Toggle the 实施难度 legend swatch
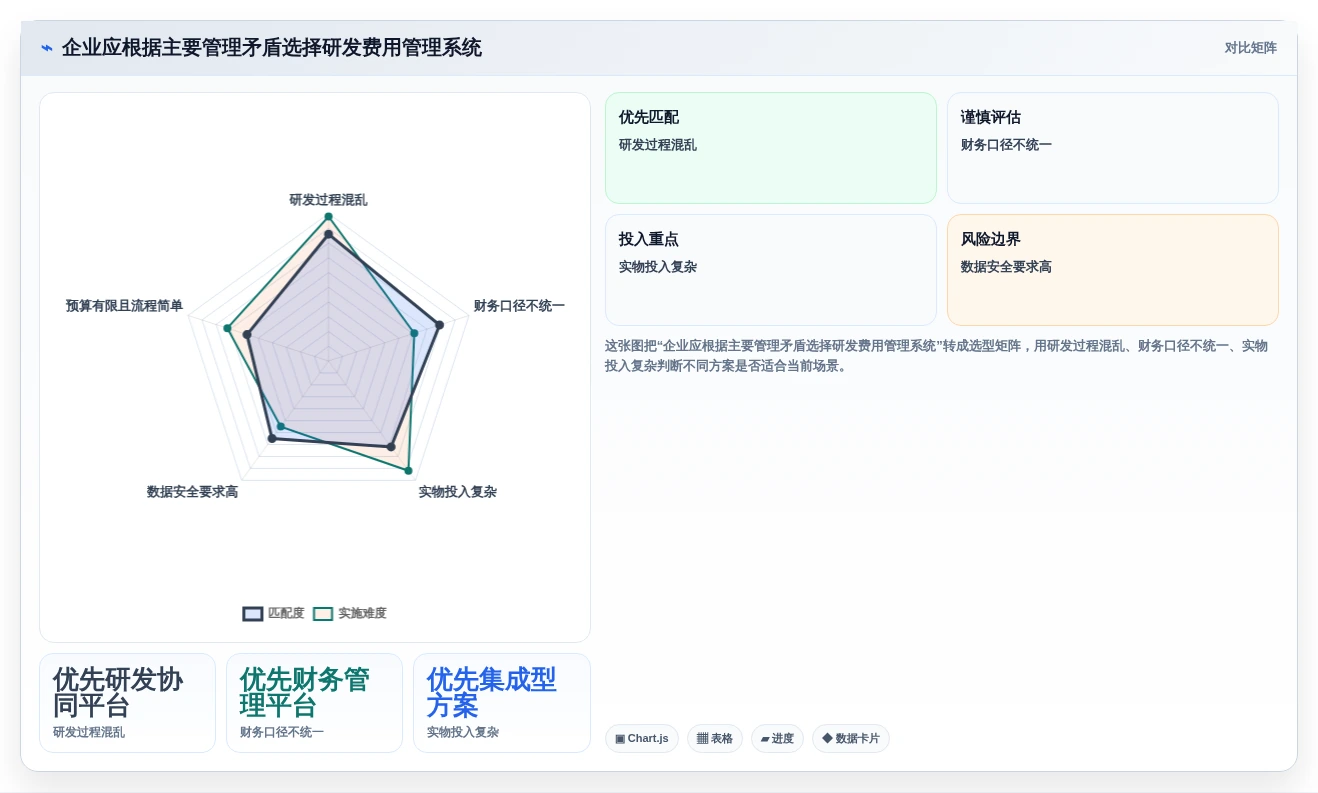 pos(323,614)
